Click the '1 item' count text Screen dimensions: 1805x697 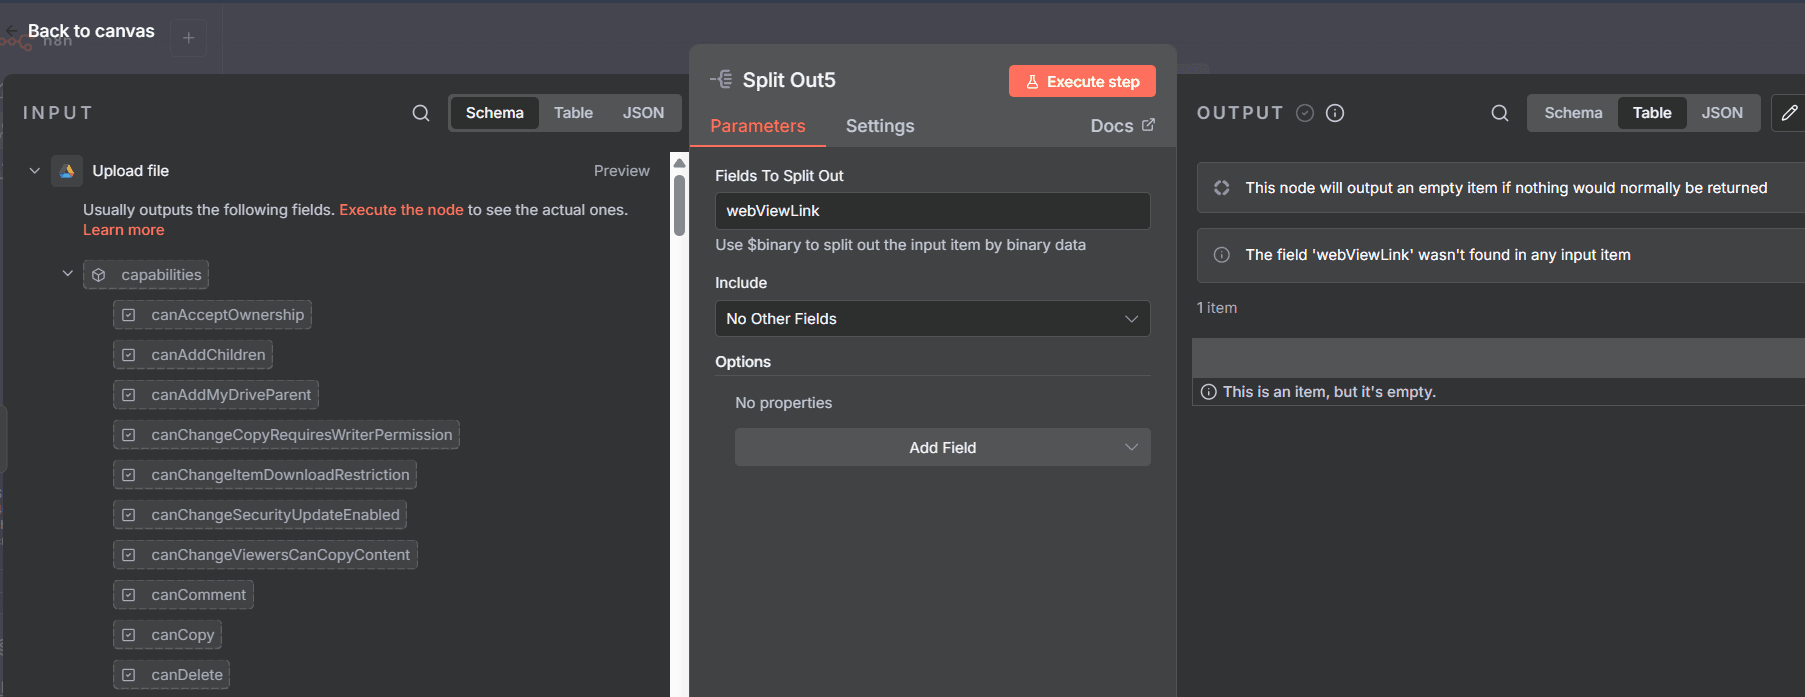(1217, 308)
